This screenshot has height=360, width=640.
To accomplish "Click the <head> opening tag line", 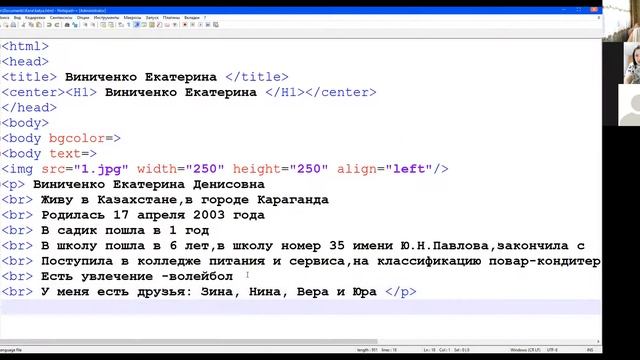I will pos(25,62).
